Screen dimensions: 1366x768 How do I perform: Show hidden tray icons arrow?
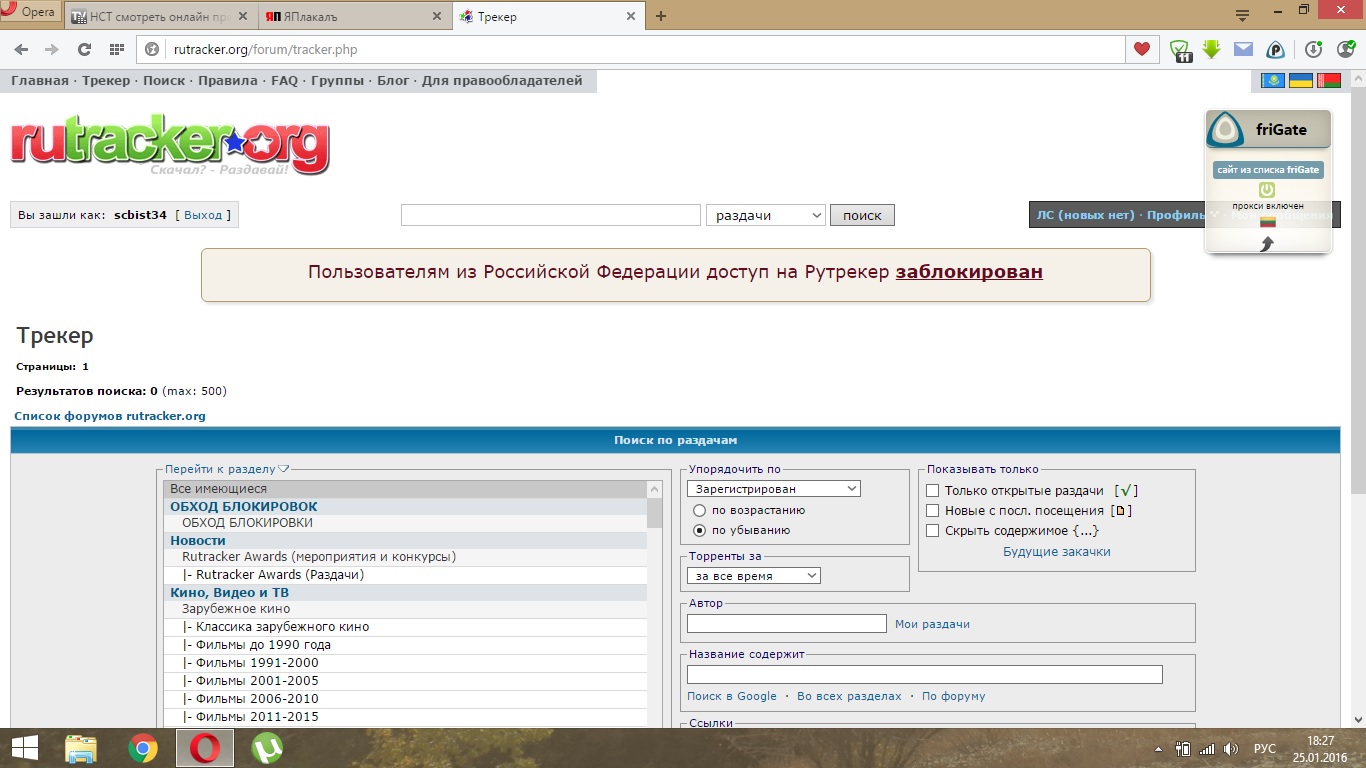coord(1158,748)
